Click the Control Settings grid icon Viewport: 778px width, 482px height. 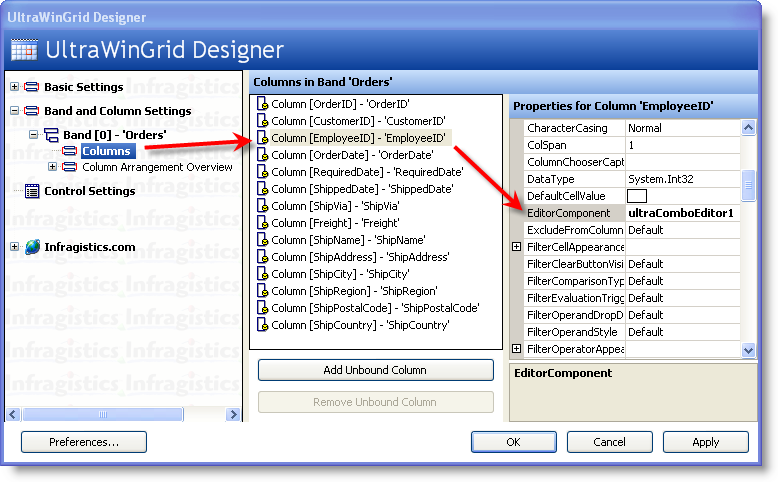[32, 191]
